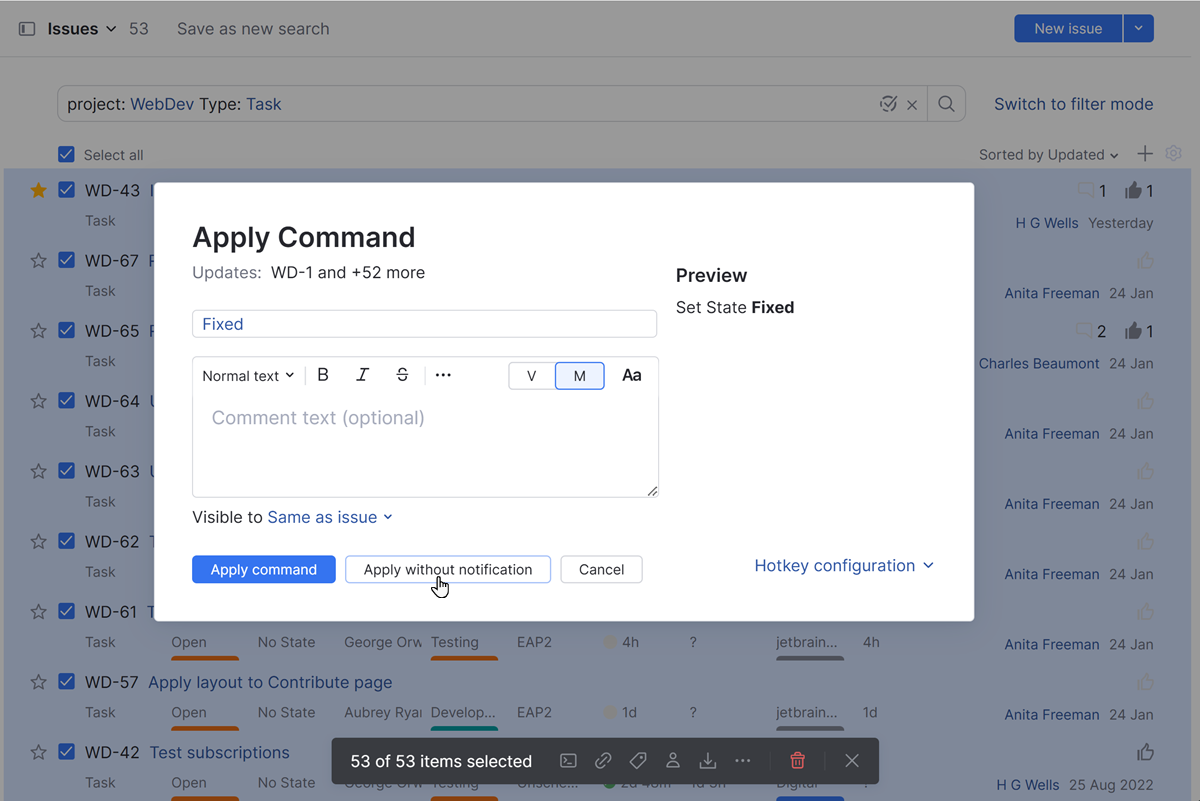The width and height of the screenshot is (1200, 801).
Task: Open the Sorted by Updated menu
Action: (1048, 154)
